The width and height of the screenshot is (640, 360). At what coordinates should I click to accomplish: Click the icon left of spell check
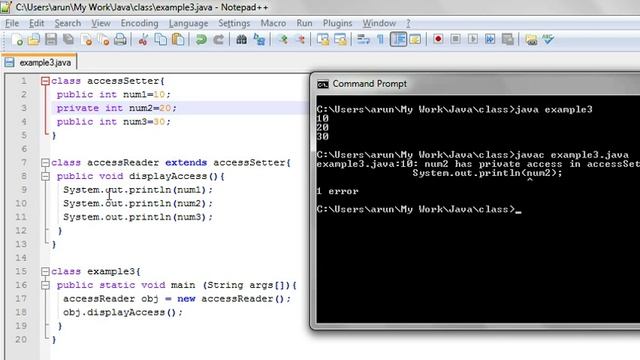pos(531,40)
